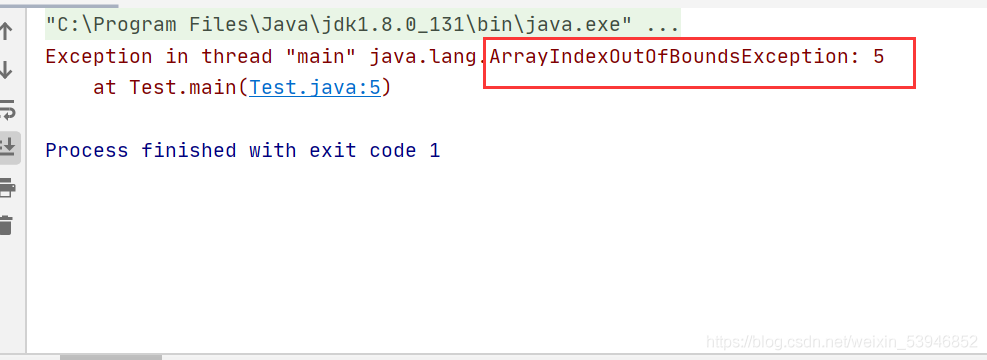
Task: Open the Test.java:5 stack trace link
Action: point(315,87)
